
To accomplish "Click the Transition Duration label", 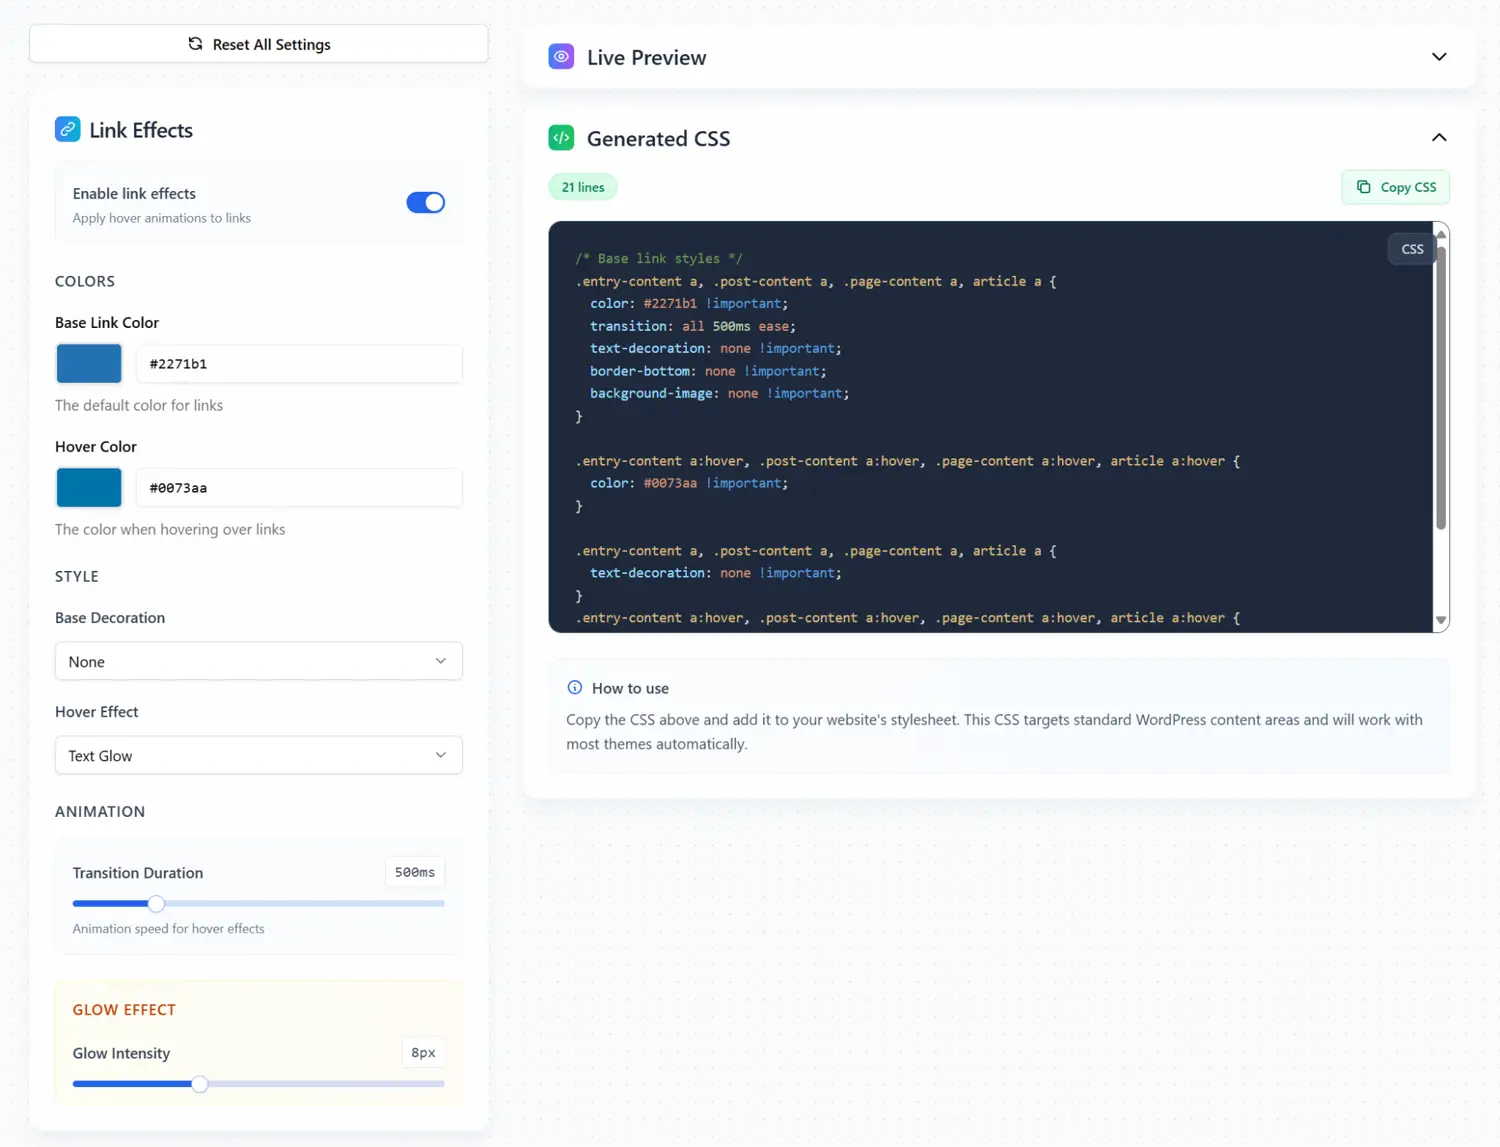I will 138,873.
